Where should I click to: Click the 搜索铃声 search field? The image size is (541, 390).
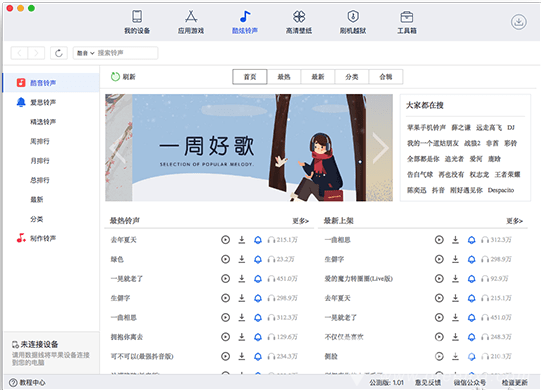coord(126,53)
